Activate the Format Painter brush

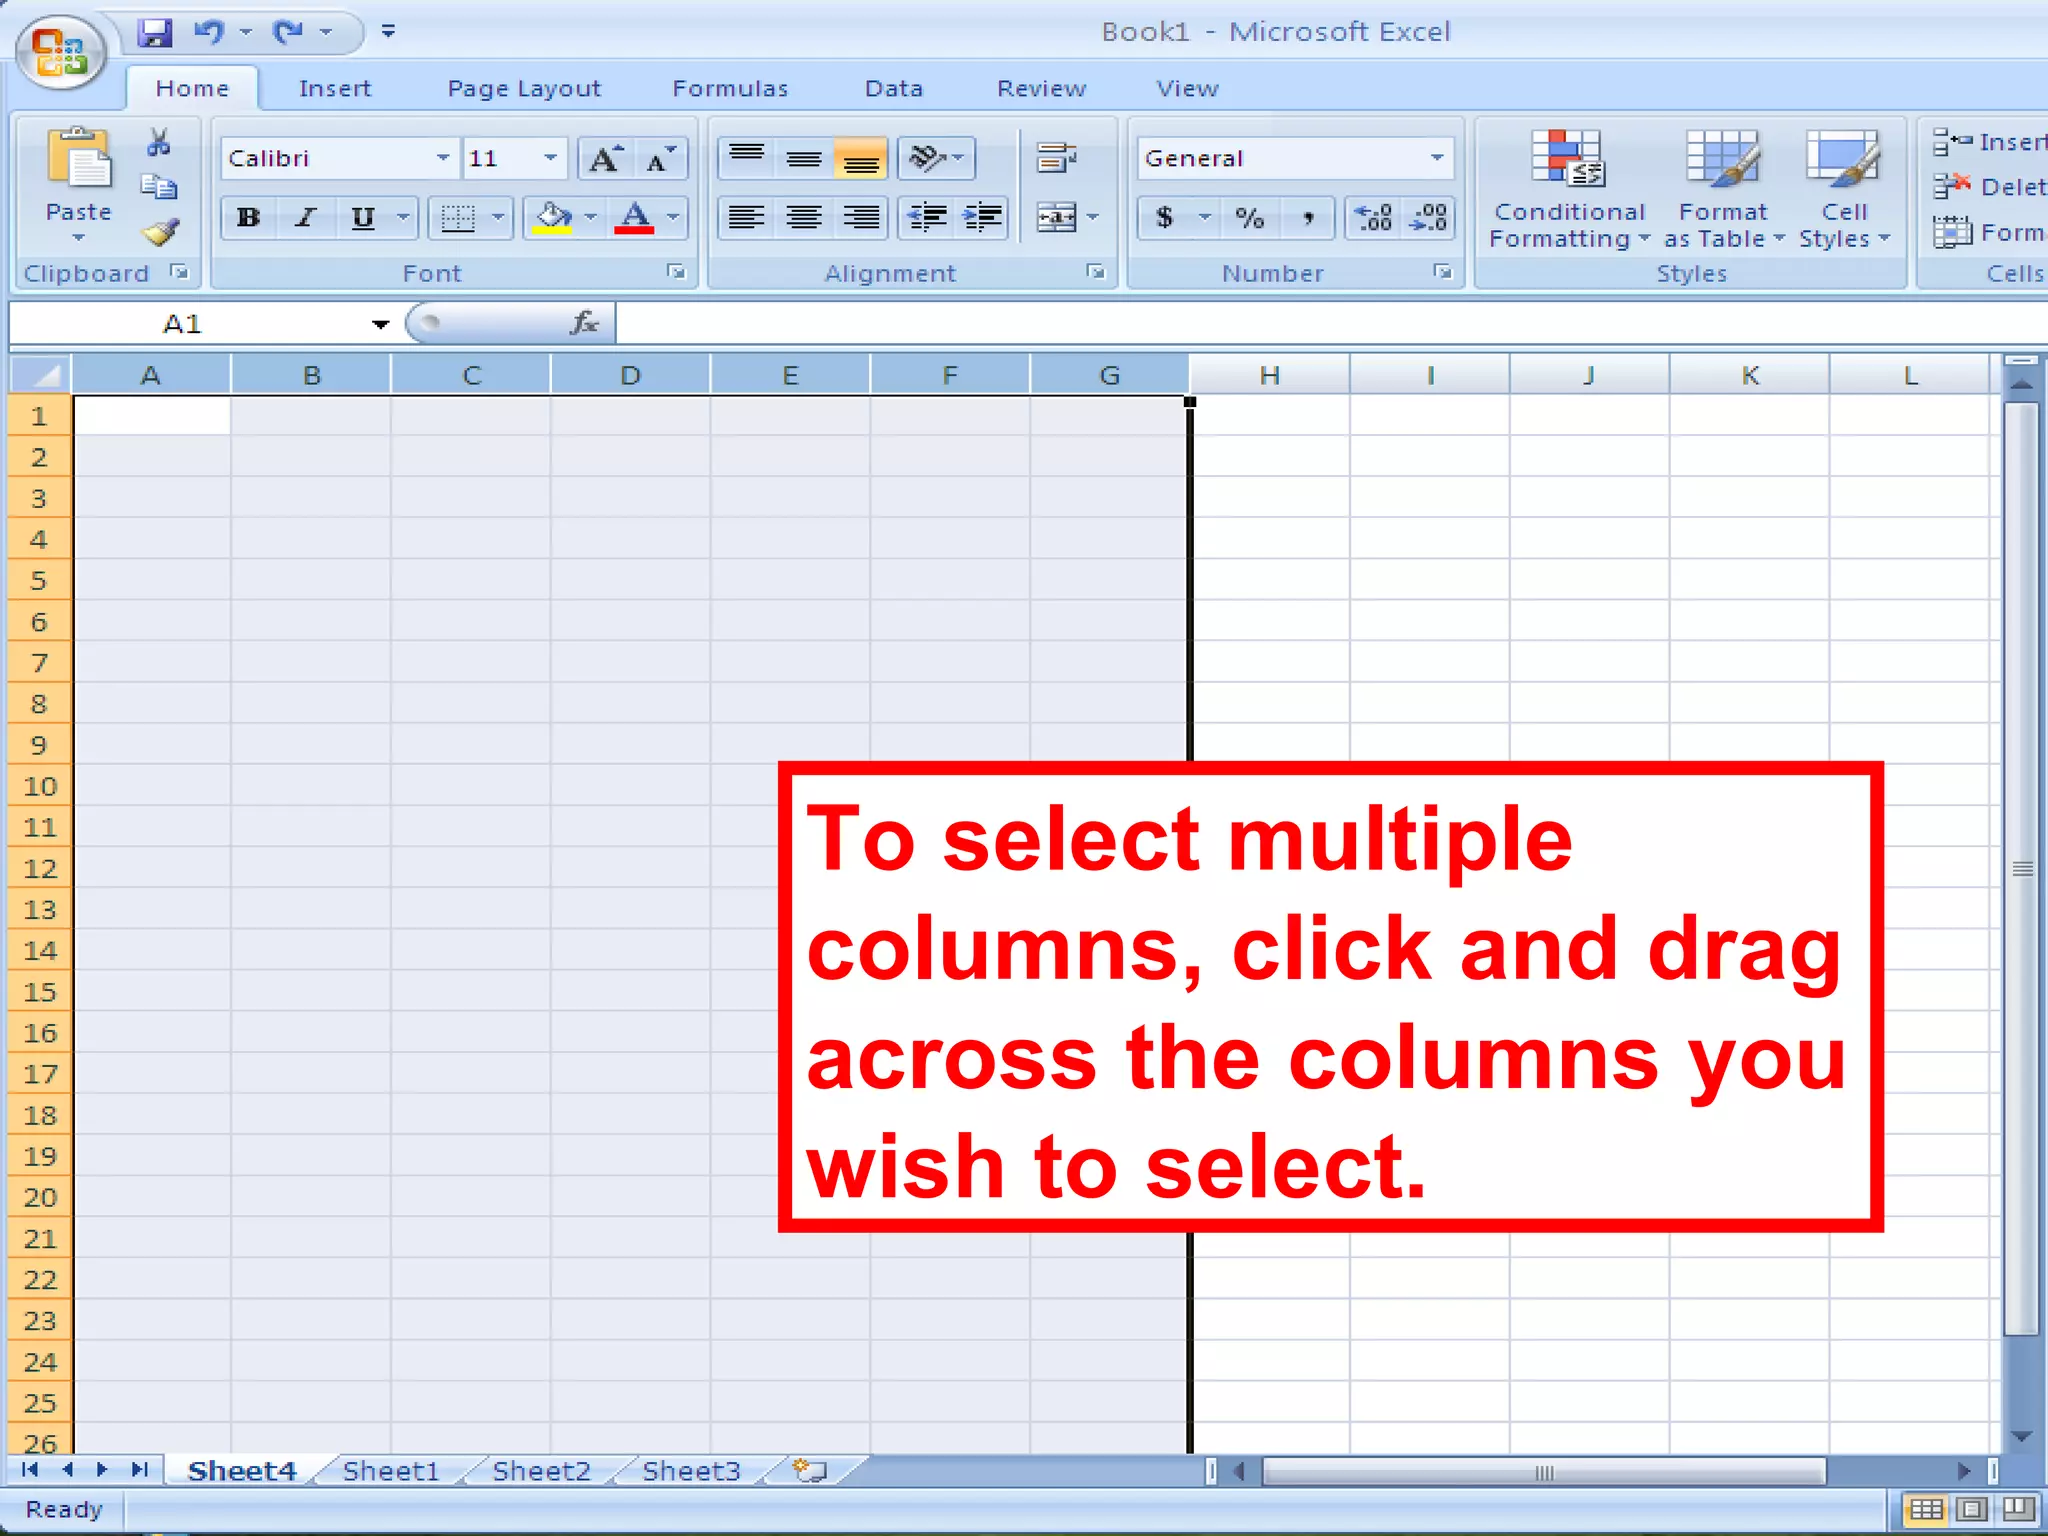[x=160, y=233]
